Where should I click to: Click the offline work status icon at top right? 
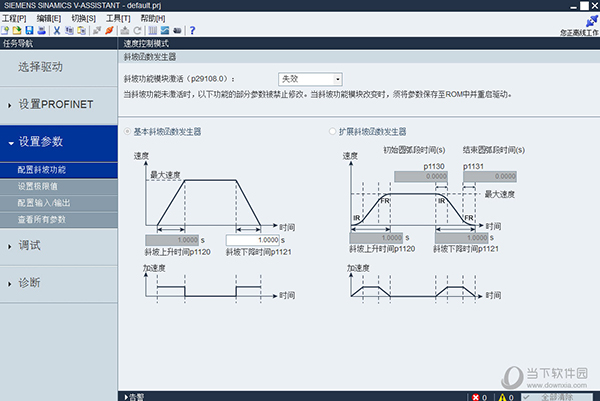592,21
